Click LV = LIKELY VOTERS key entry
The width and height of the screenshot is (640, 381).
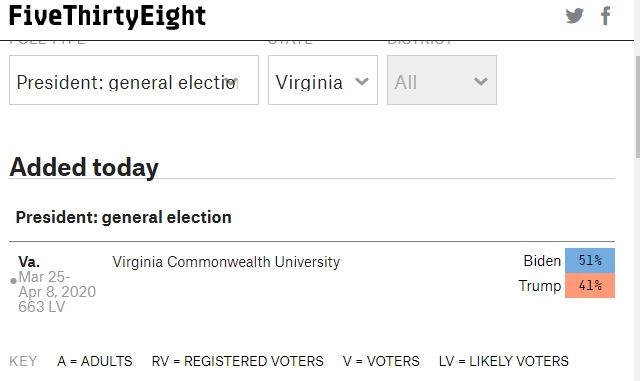(x=504, y=361)
